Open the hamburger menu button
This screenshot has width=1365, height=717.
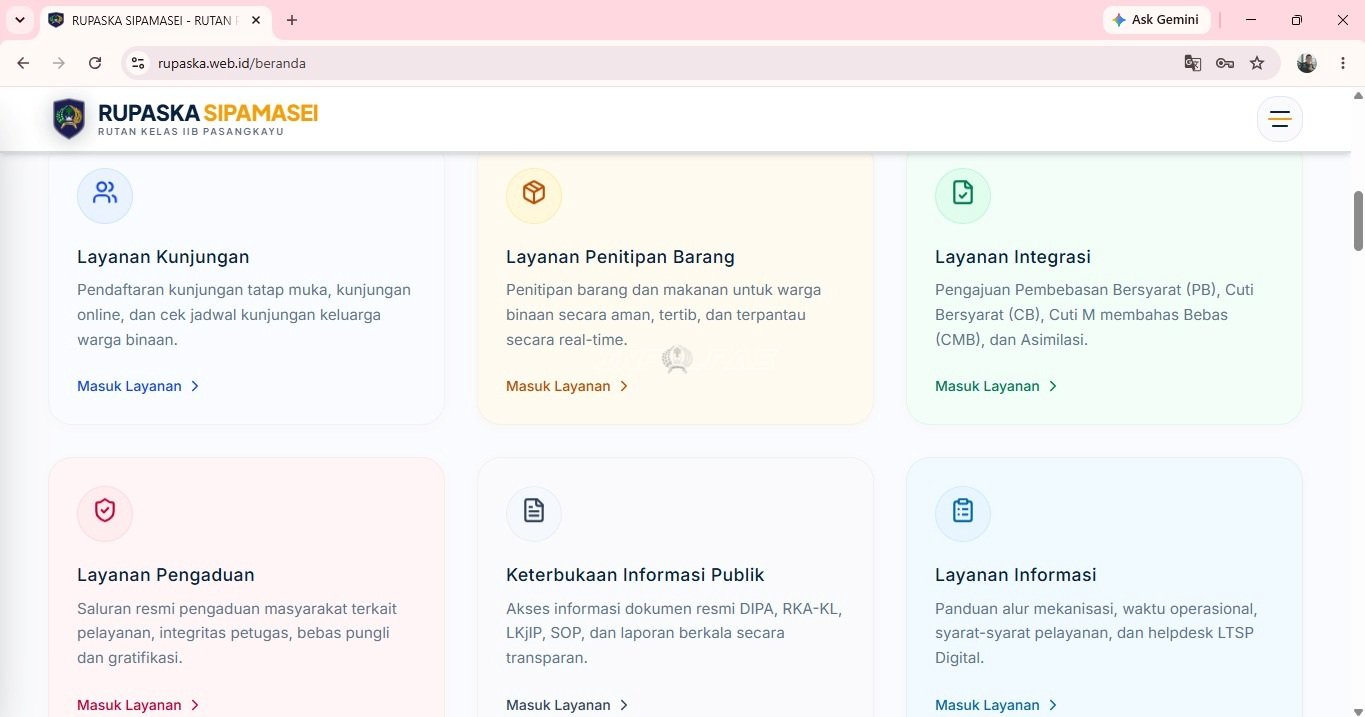(1279, 120)
